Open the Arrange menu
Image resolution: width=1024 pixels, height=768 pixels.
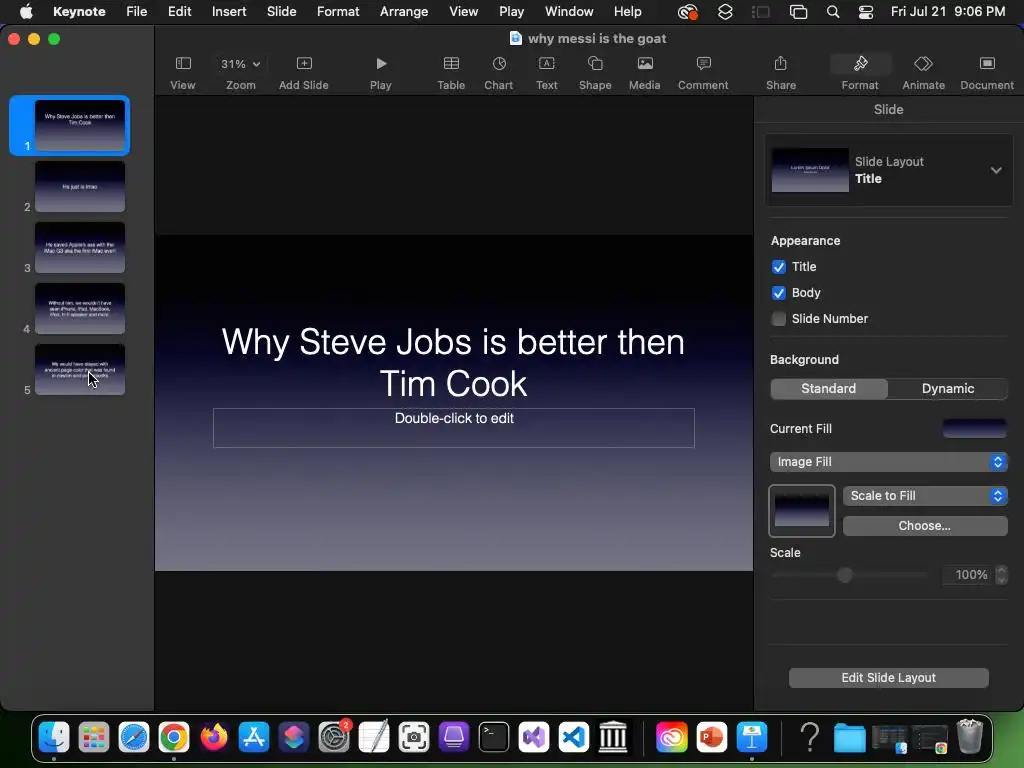pyautogui.click(x=404, y=12)
